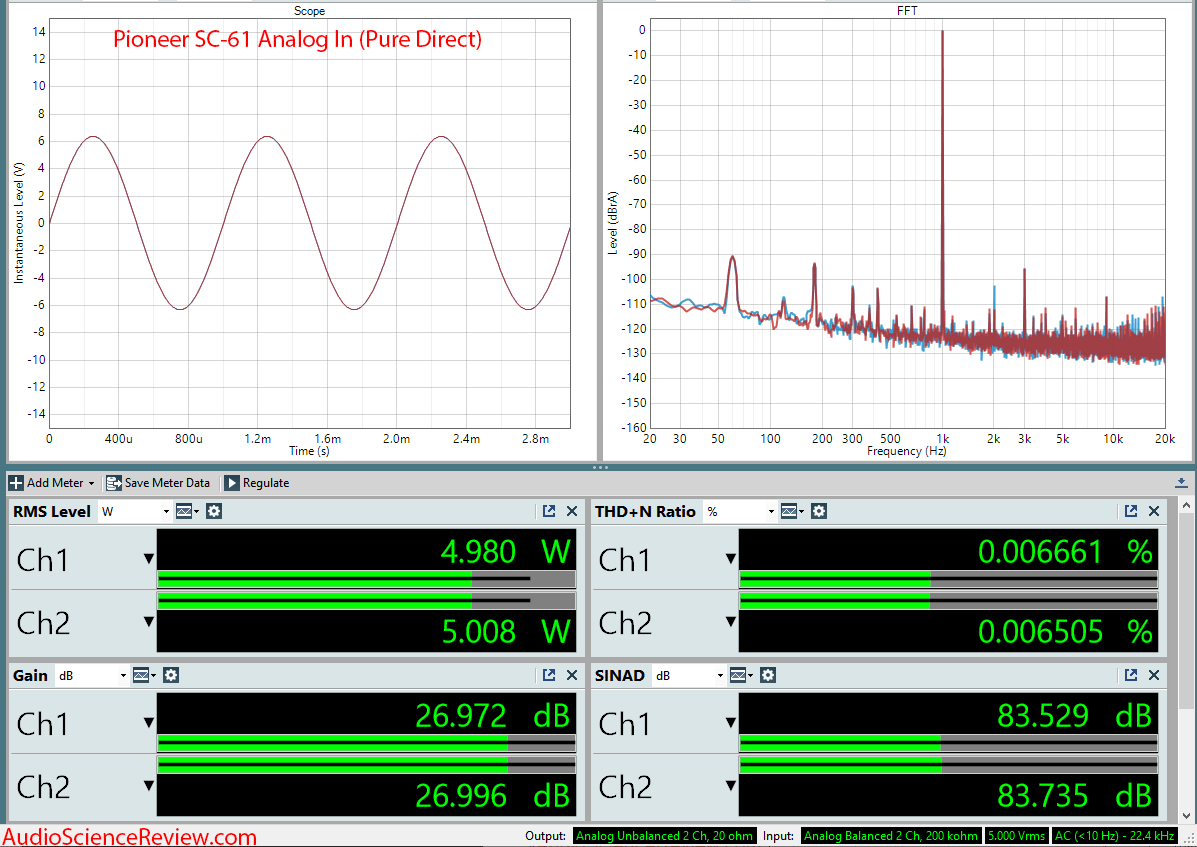1197x847 pixels.
Task: Click meters panel scroll up arrow
Action: [1186, 505]
